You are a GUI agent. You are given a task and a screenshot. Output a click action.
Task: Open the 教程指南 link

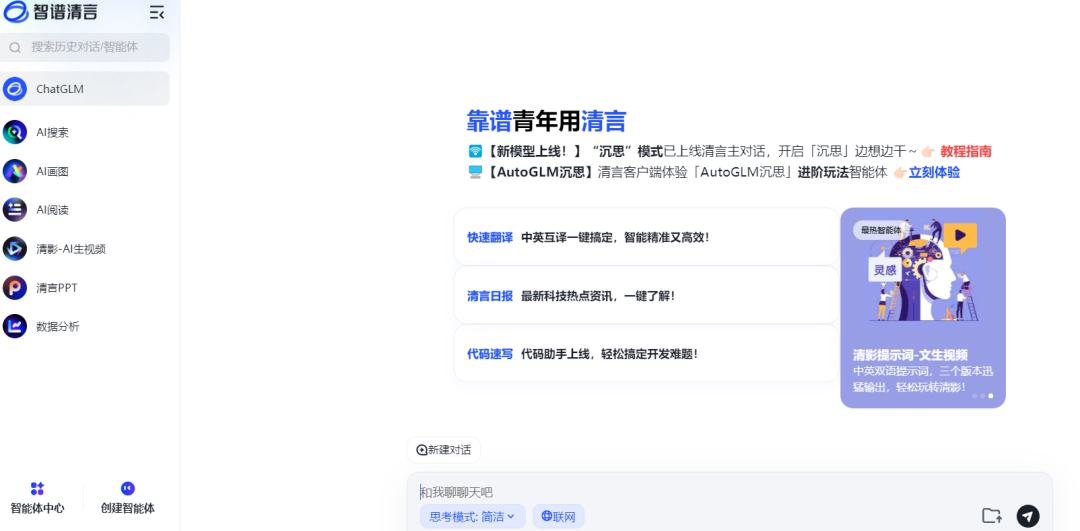[x=966, y=152]
